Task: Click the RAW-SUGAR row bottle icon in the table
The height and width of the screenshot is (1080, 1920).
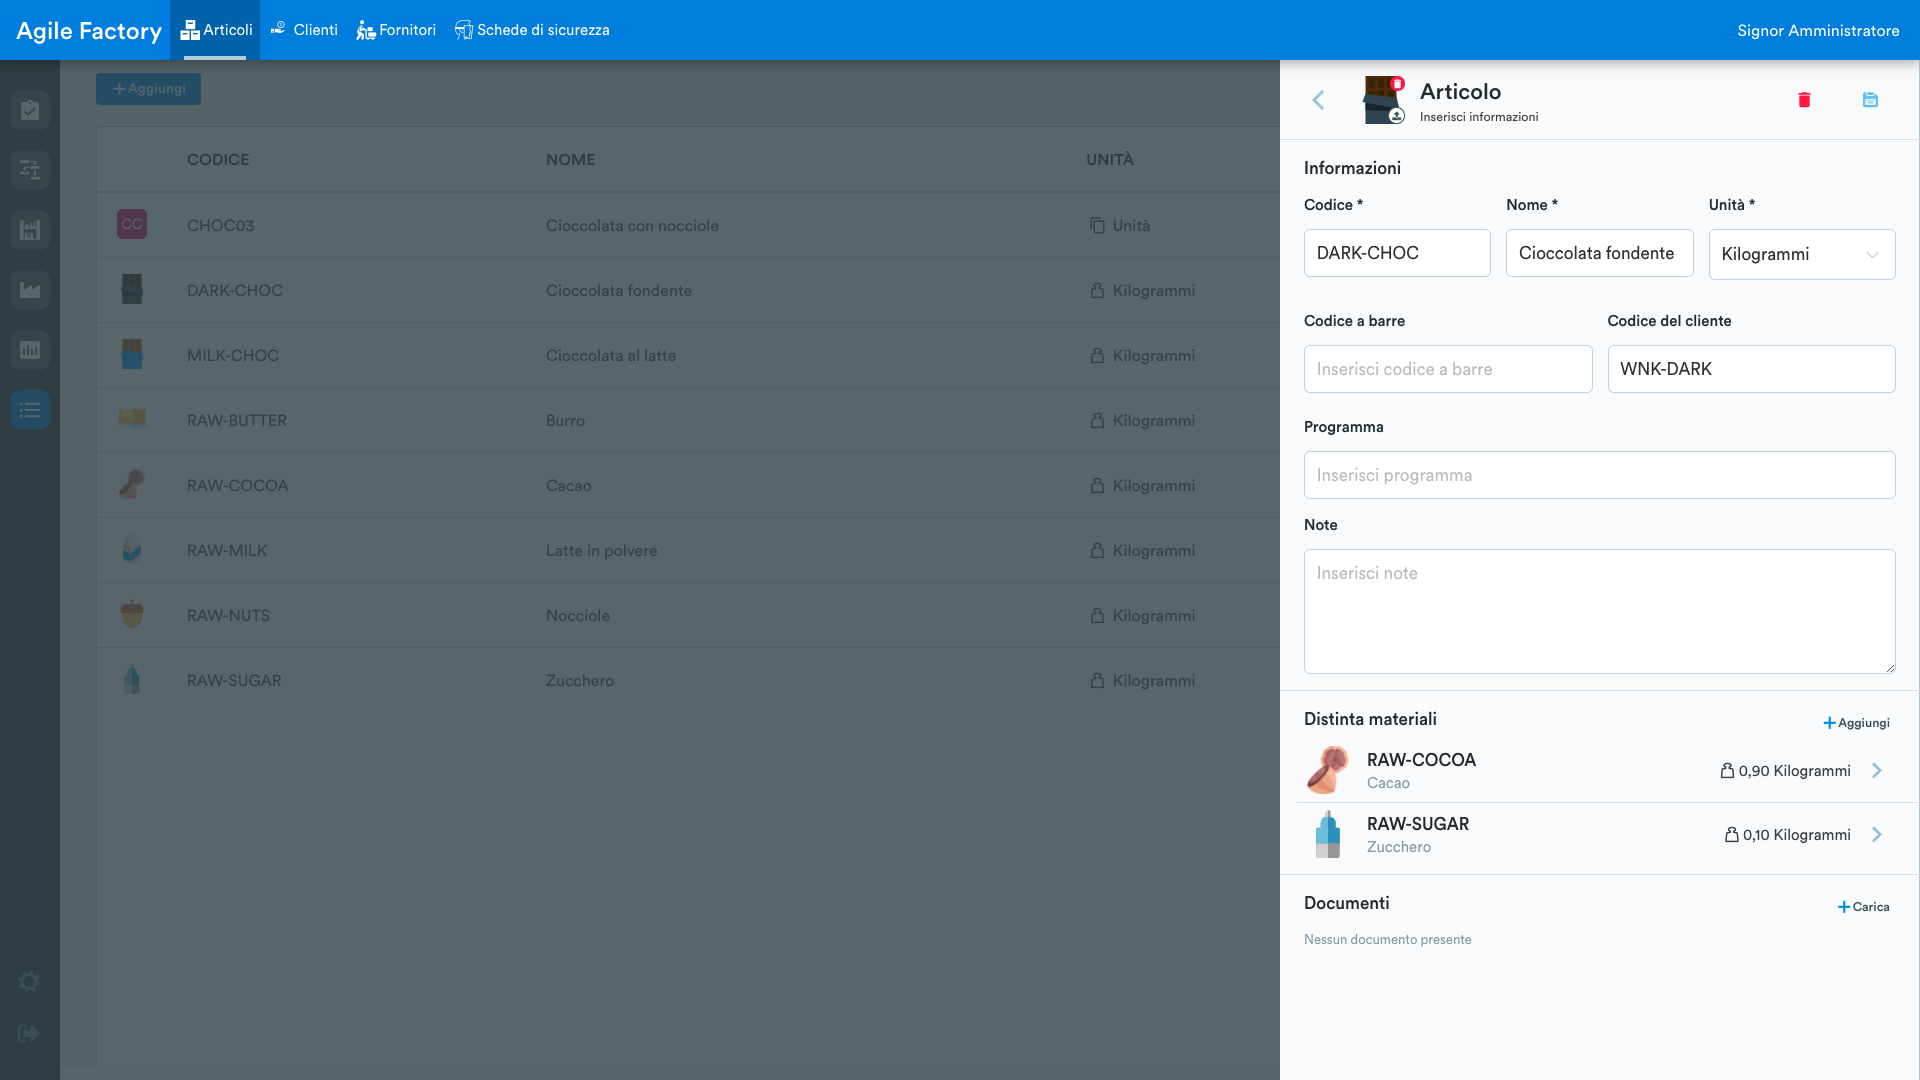Action: (132, 679)
